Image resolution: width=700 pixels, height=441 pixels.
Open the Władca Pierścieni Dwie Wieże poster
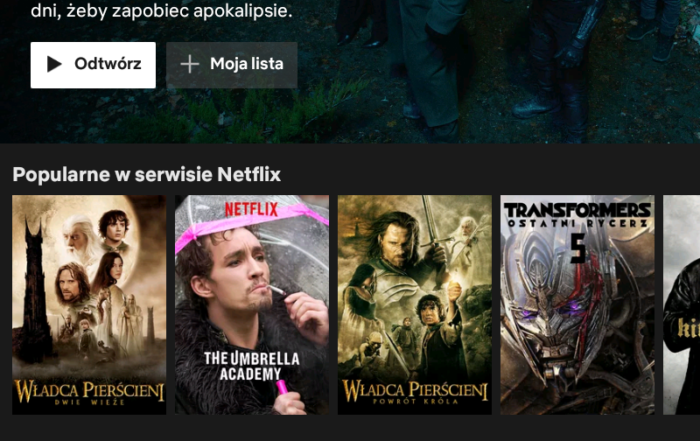[x=89, y=305]
